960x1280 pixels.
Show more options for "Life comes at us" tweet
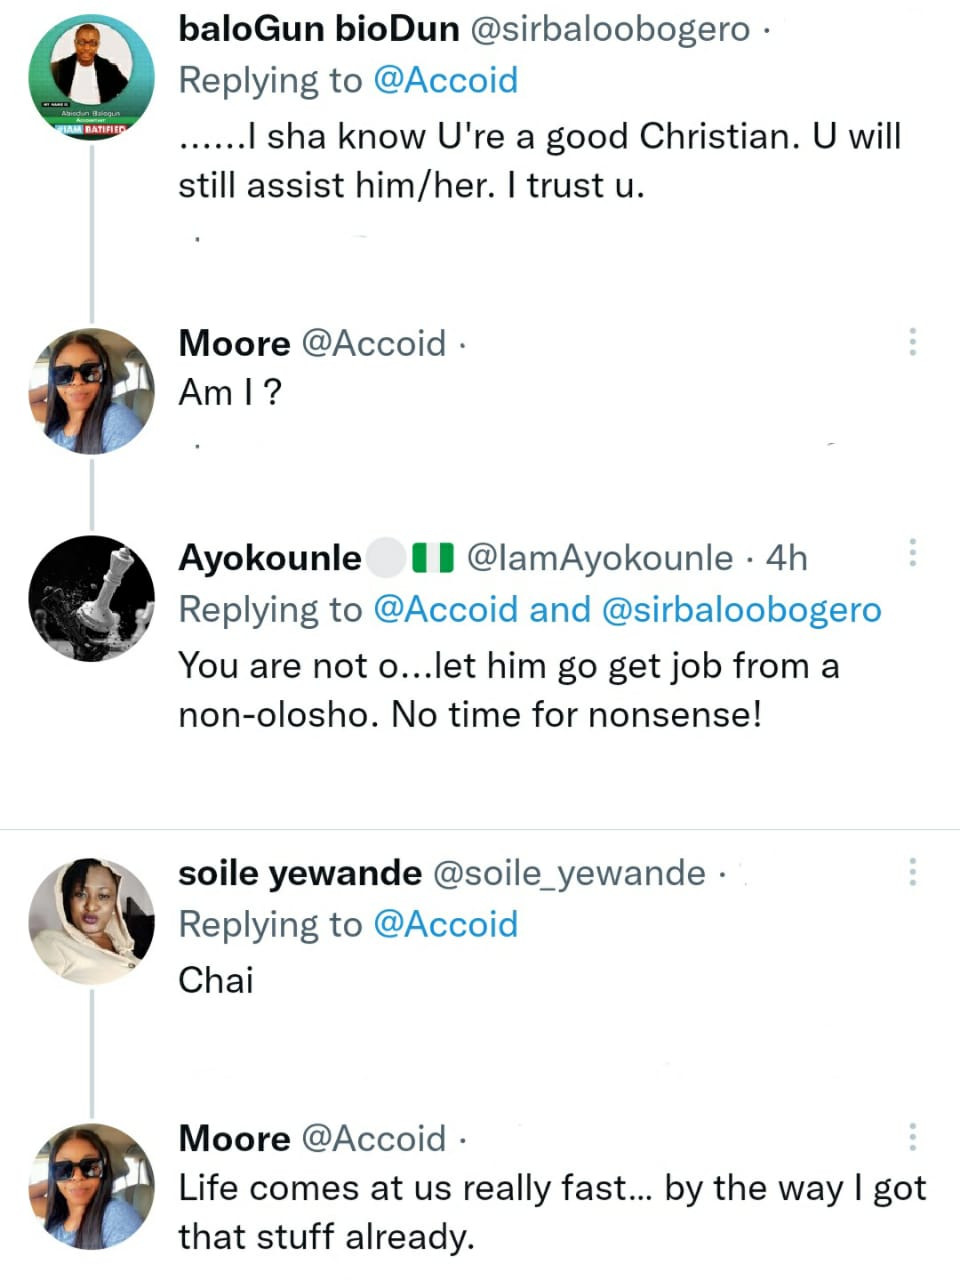[x=912, y=1137]
